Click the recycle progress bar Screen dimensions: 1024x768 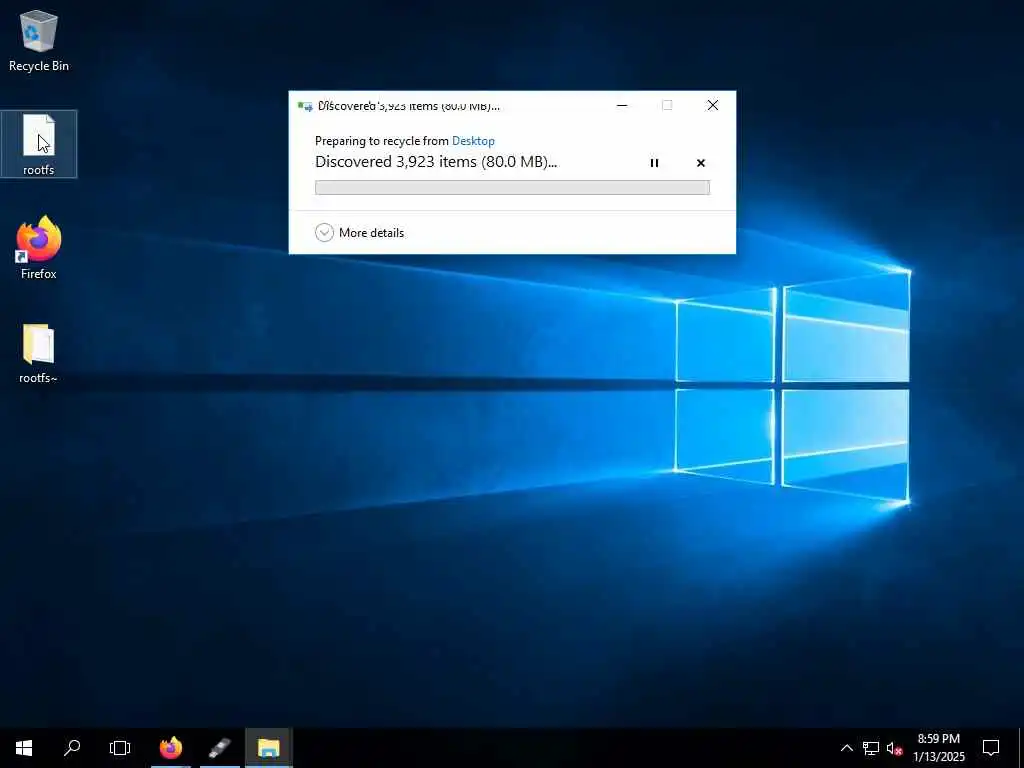point(512,187)
